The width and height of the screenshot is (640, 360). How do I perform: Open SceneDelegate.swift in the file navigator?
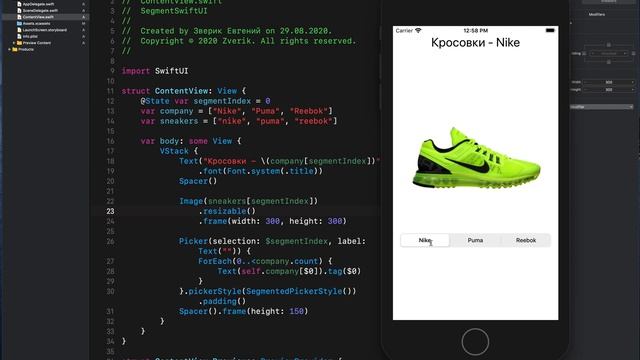[40, 11]
